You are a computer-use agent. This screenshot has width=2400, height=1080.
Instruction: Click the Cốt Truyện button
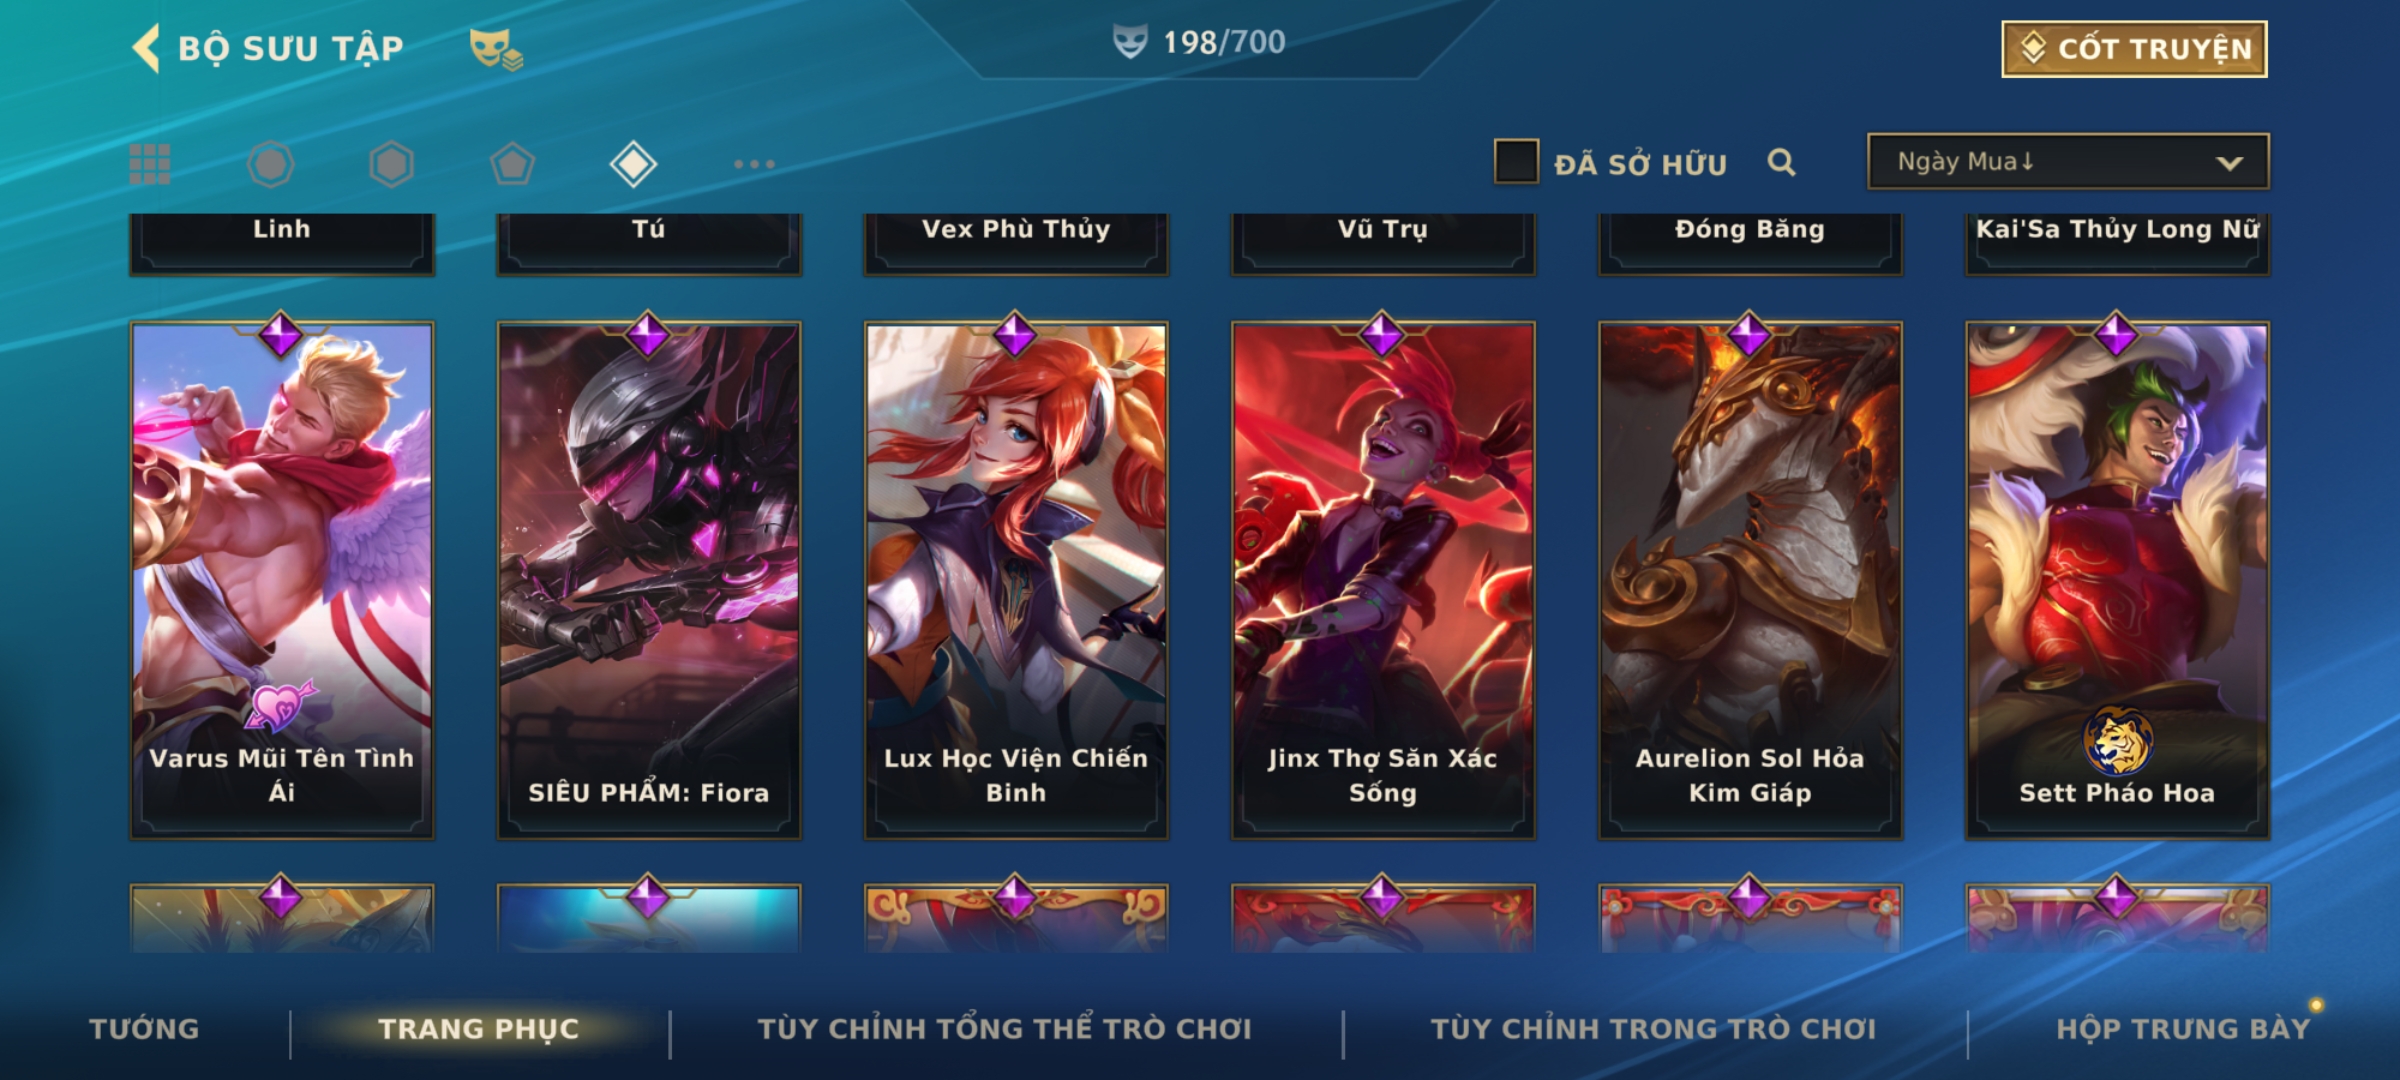tap(2134, 49)
